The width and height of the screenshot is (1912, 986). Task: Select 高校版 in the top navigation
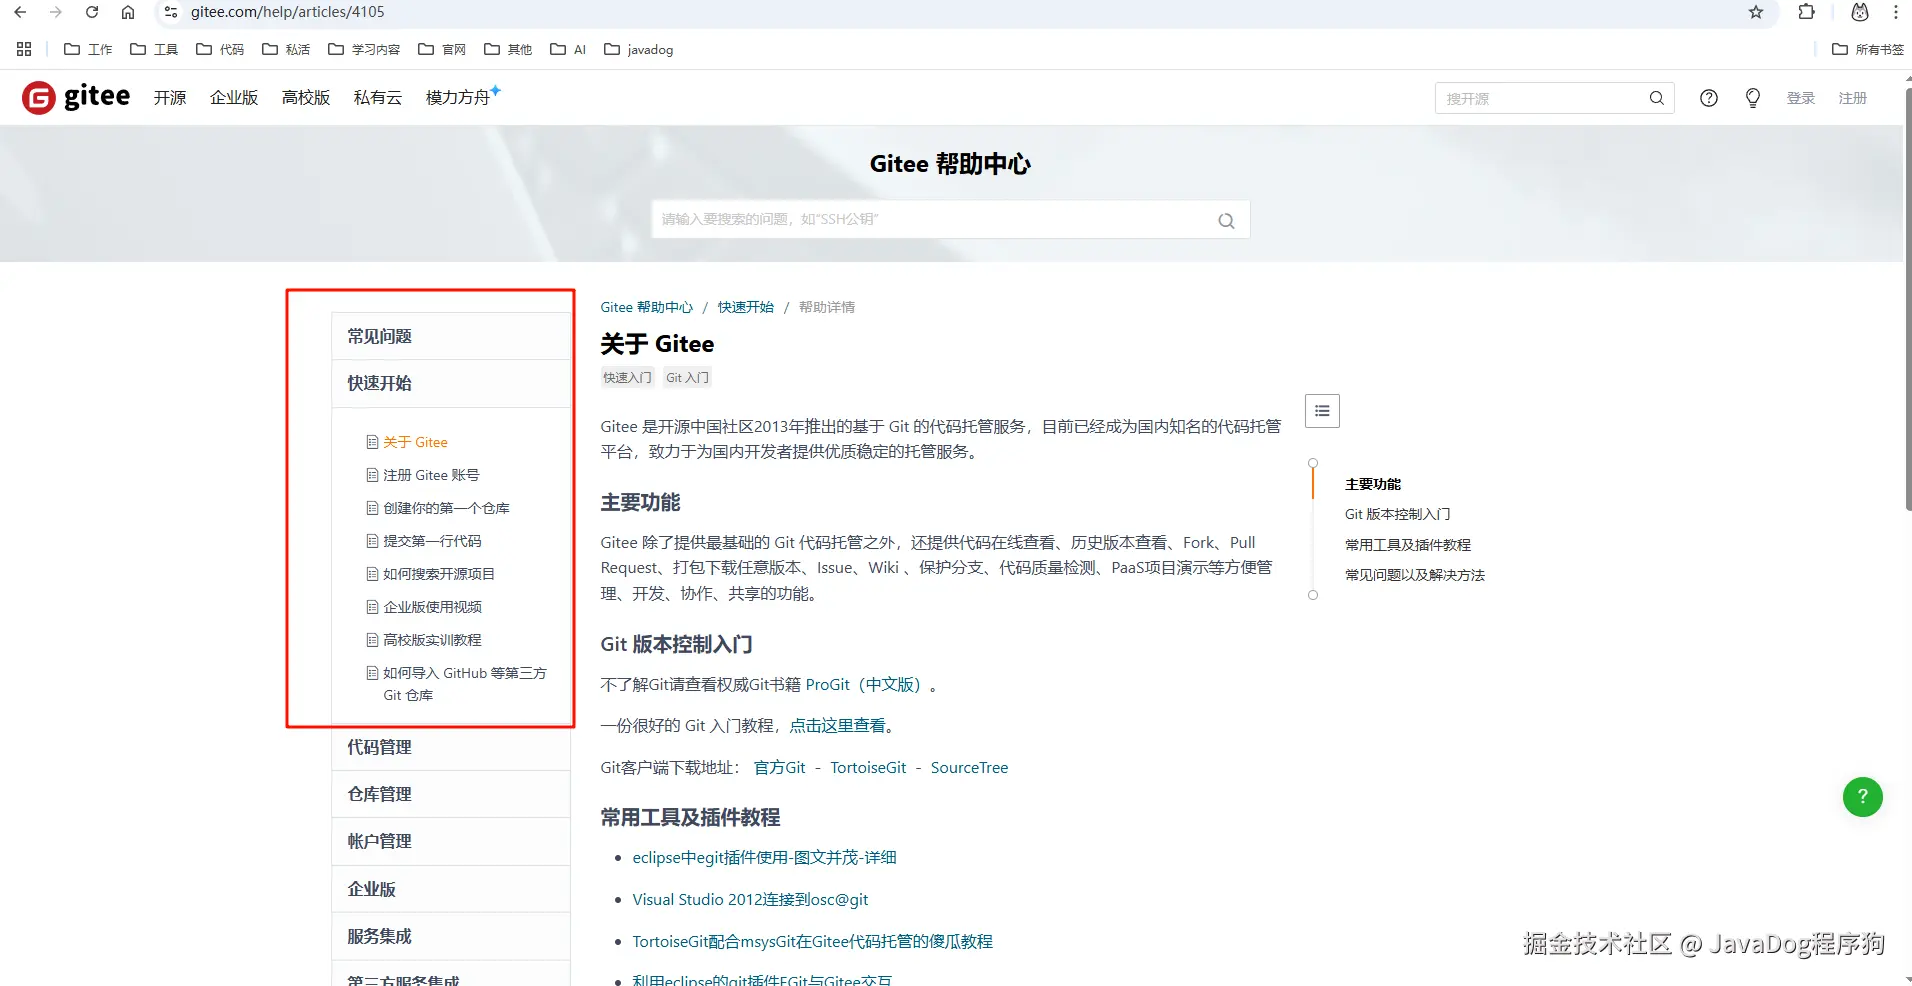tap(305, 97)
